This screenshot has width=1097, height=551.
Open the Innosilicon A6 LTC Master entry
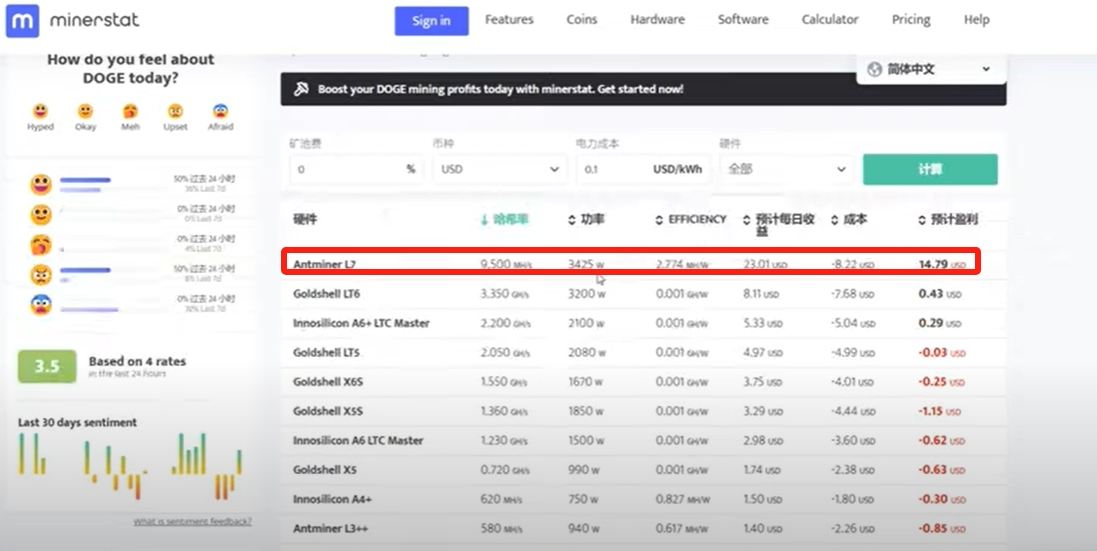(x=358, y=441)
